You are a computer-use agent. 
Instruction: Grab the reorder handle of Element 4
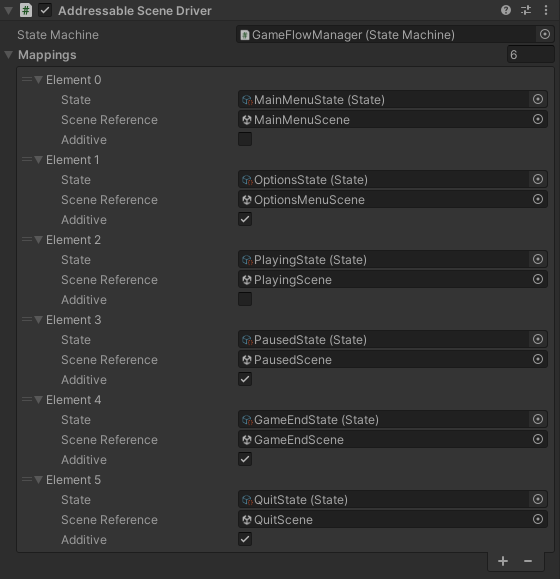(27, 400)
